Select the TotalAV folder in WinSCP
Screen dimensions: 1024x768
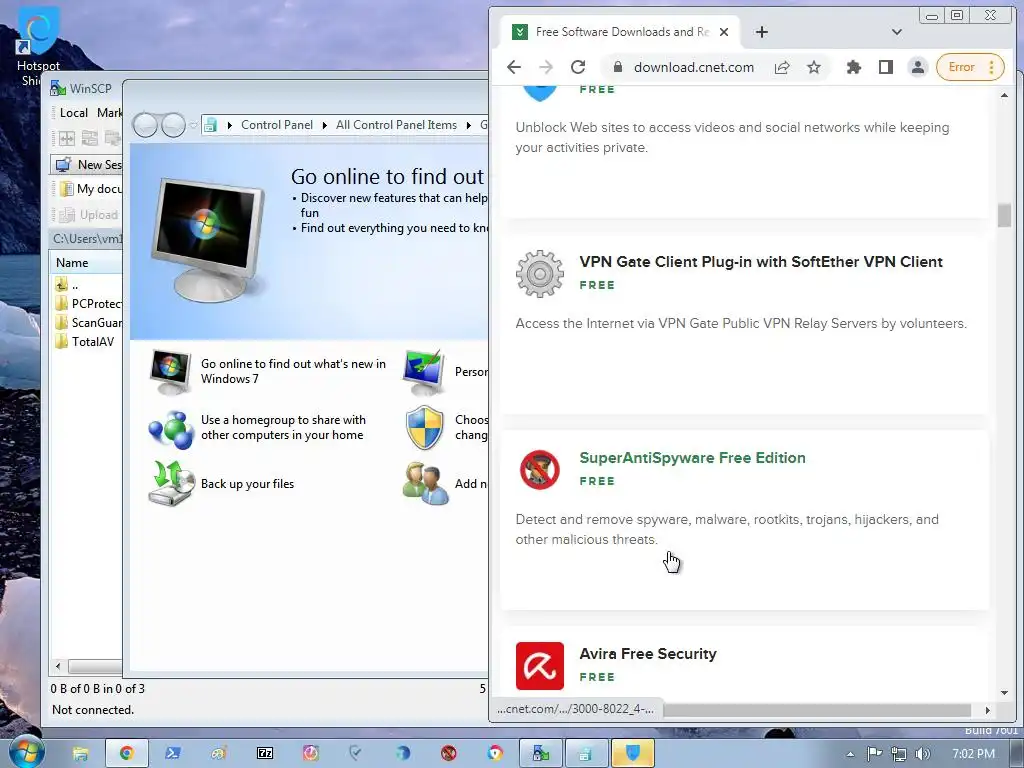point(85,342)
